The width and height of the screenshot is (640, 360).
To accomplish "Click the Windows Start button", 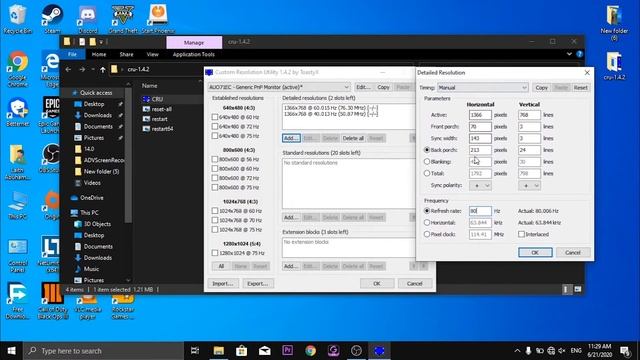I will [11, 351].
